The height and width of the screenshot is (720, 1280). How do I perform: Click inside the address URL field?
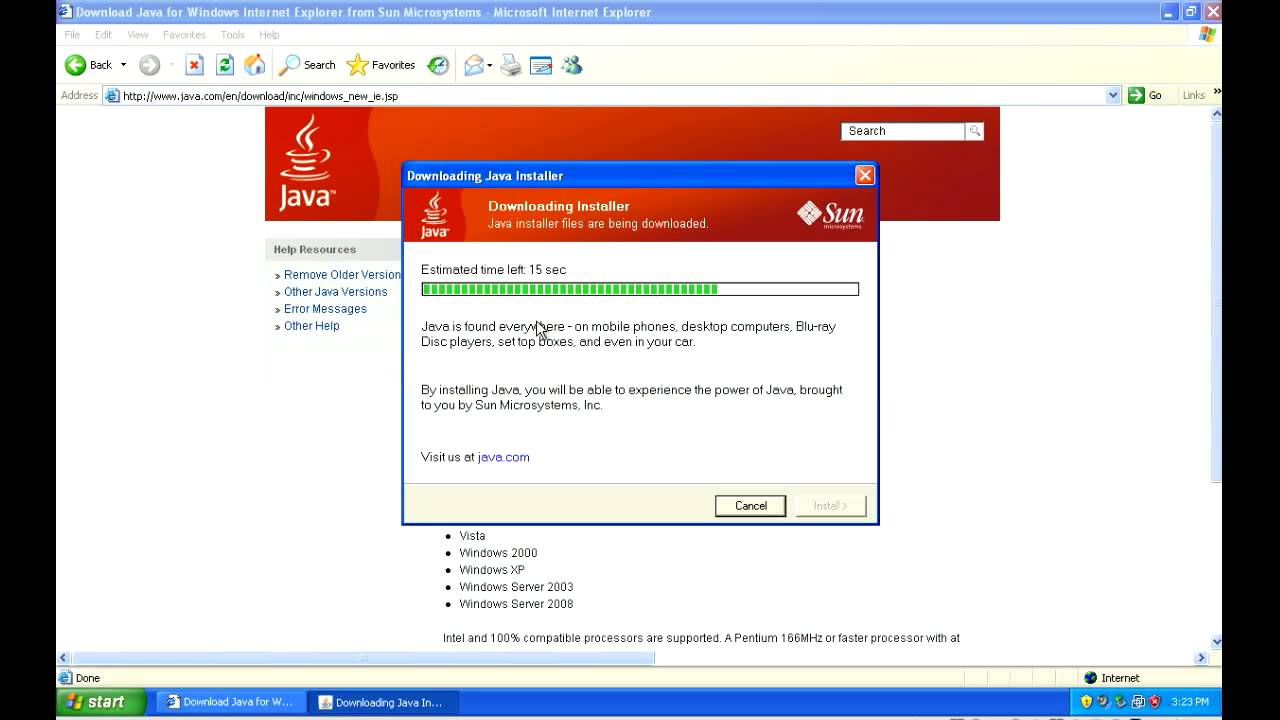[613, 96]
